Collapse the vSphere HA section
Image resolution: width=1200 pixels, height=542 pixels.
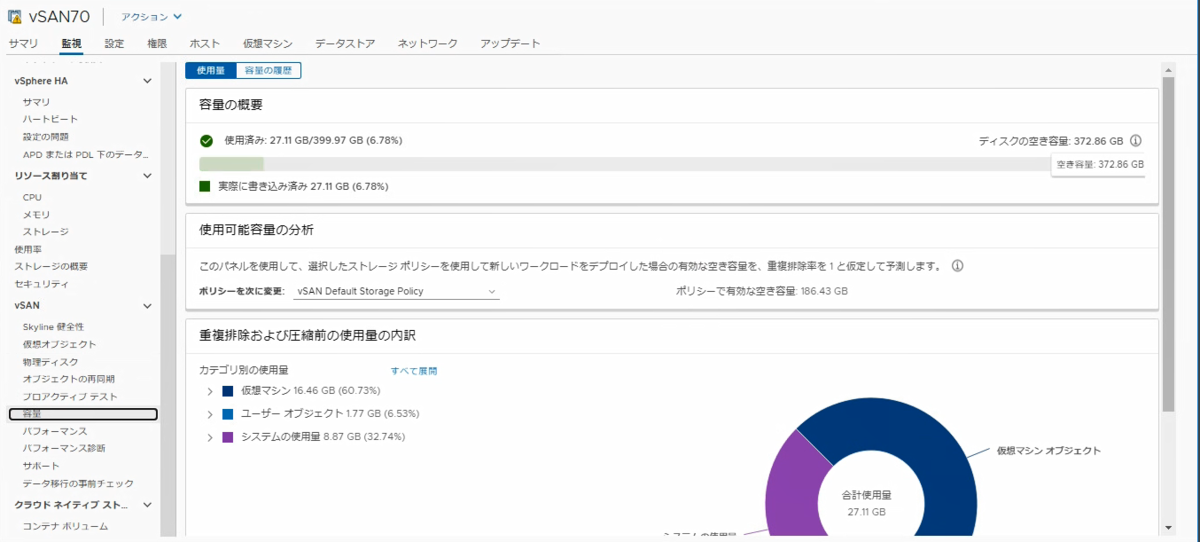pos(147,81)
